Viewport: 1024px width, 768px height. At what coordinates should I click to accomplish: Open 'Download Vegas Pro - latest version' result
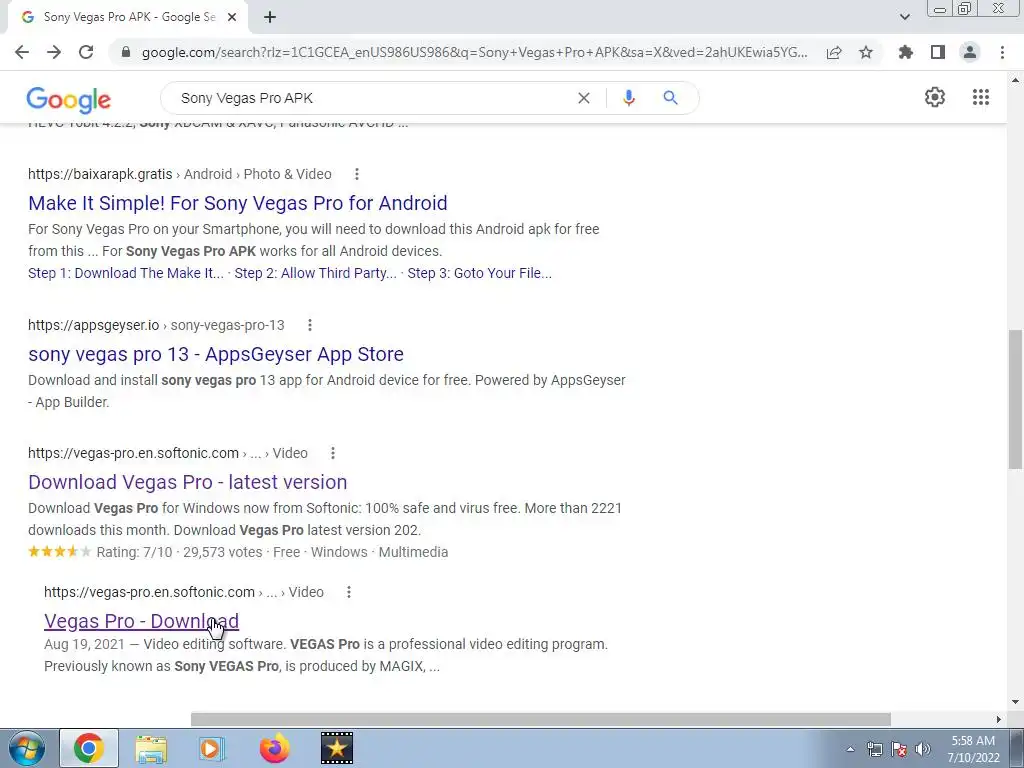[x=187, y=482]
